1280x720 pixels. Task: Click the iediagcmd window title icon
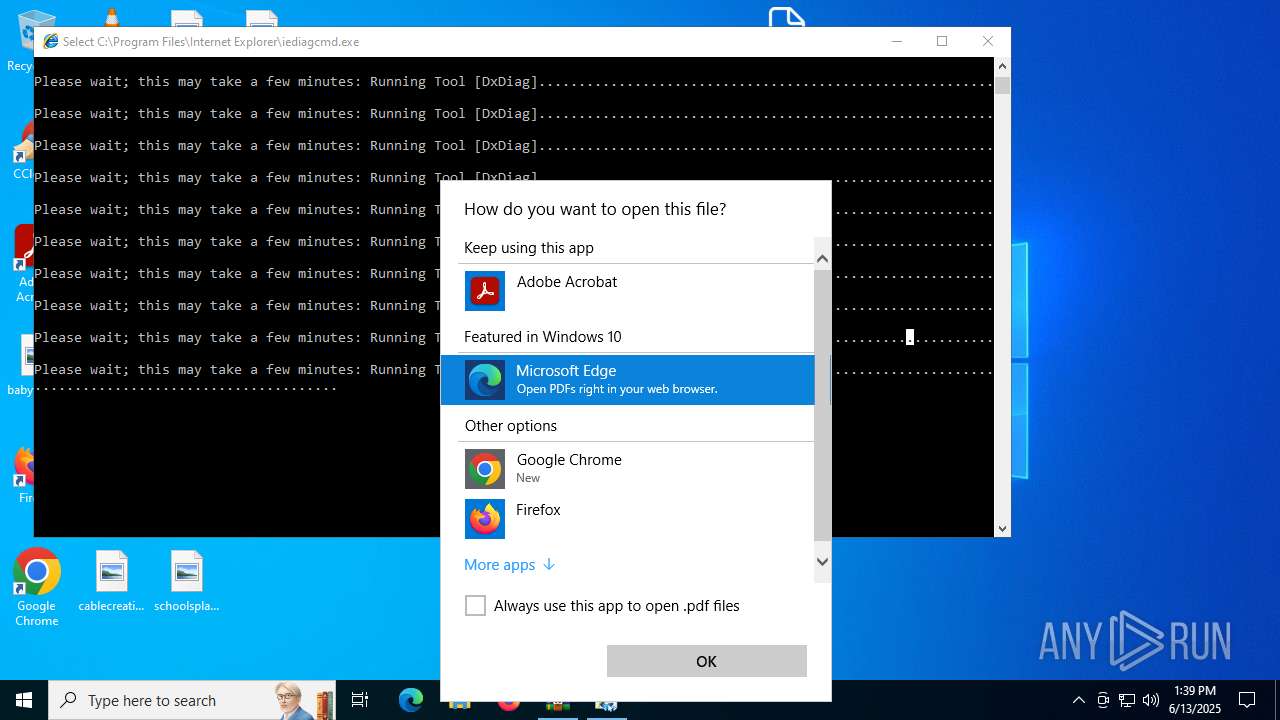click(50, 42)
